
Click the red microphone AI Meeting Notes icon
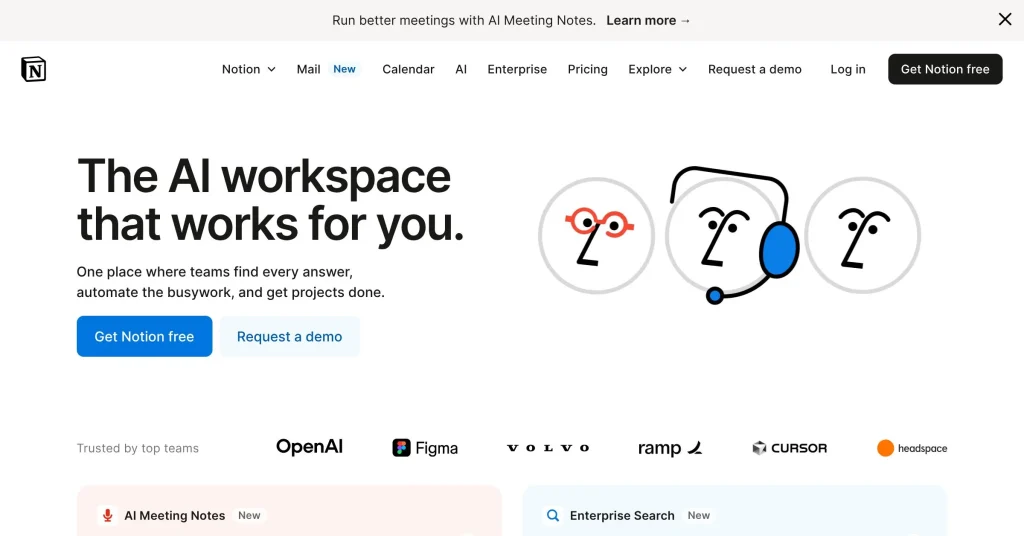pos(107,515)
